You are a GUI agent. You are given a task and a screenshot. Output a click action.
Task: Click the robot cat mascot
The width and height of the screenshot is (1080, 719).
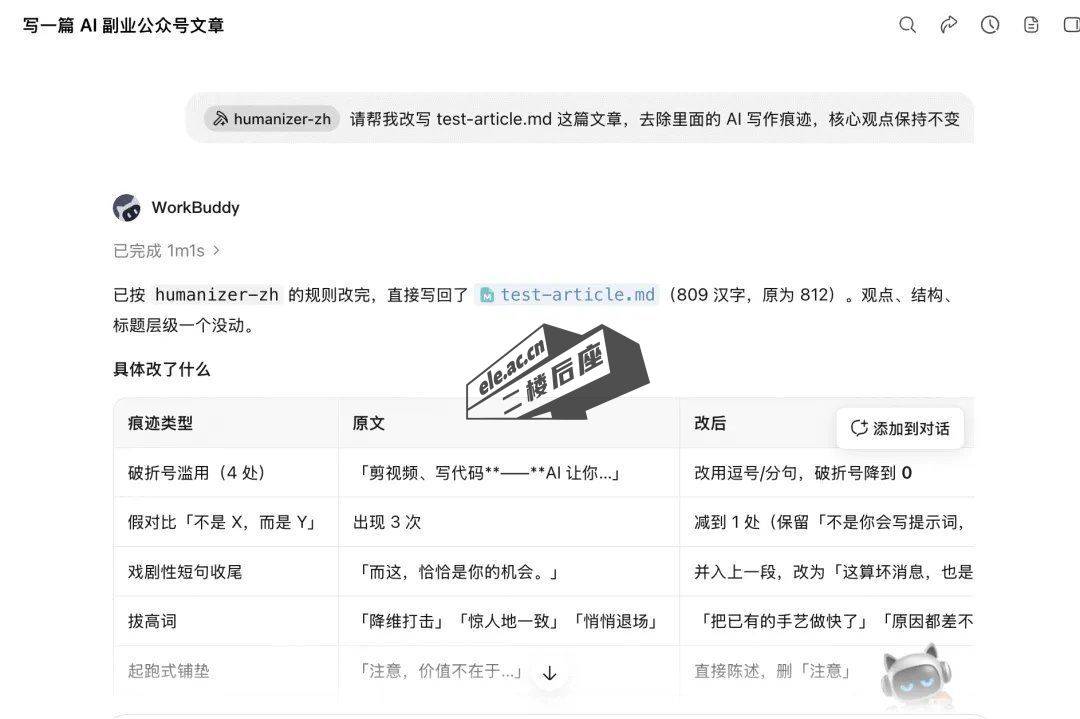[916, 676]
